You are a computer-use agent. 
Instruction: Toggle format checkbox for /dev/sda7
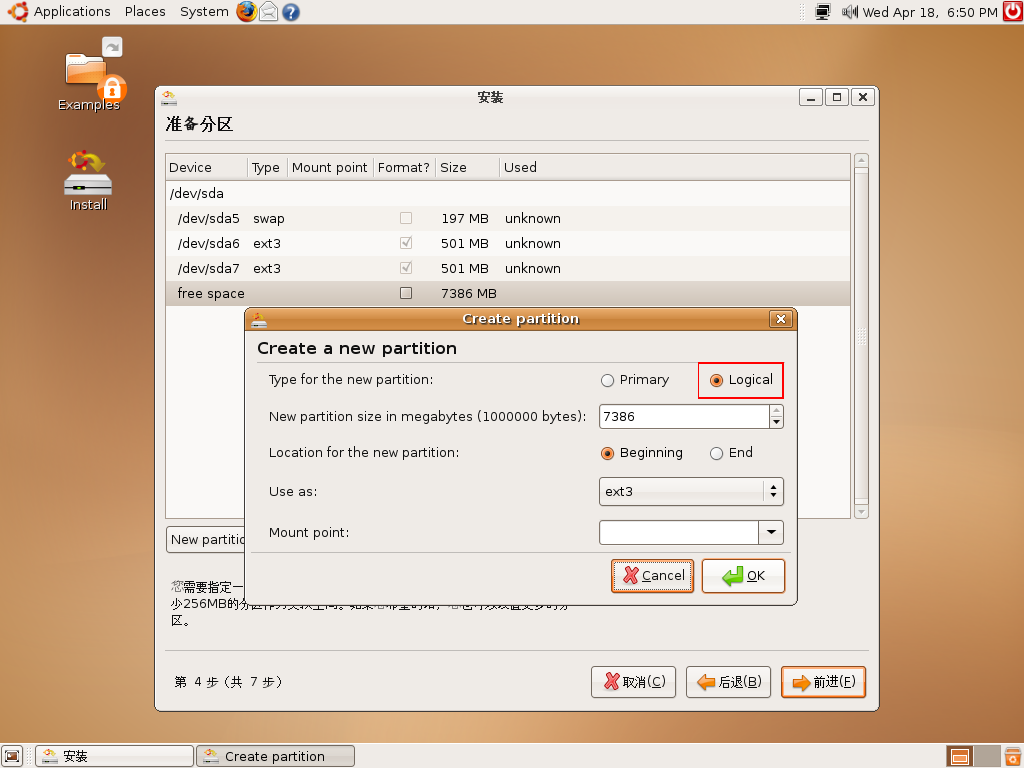point(406,268)
